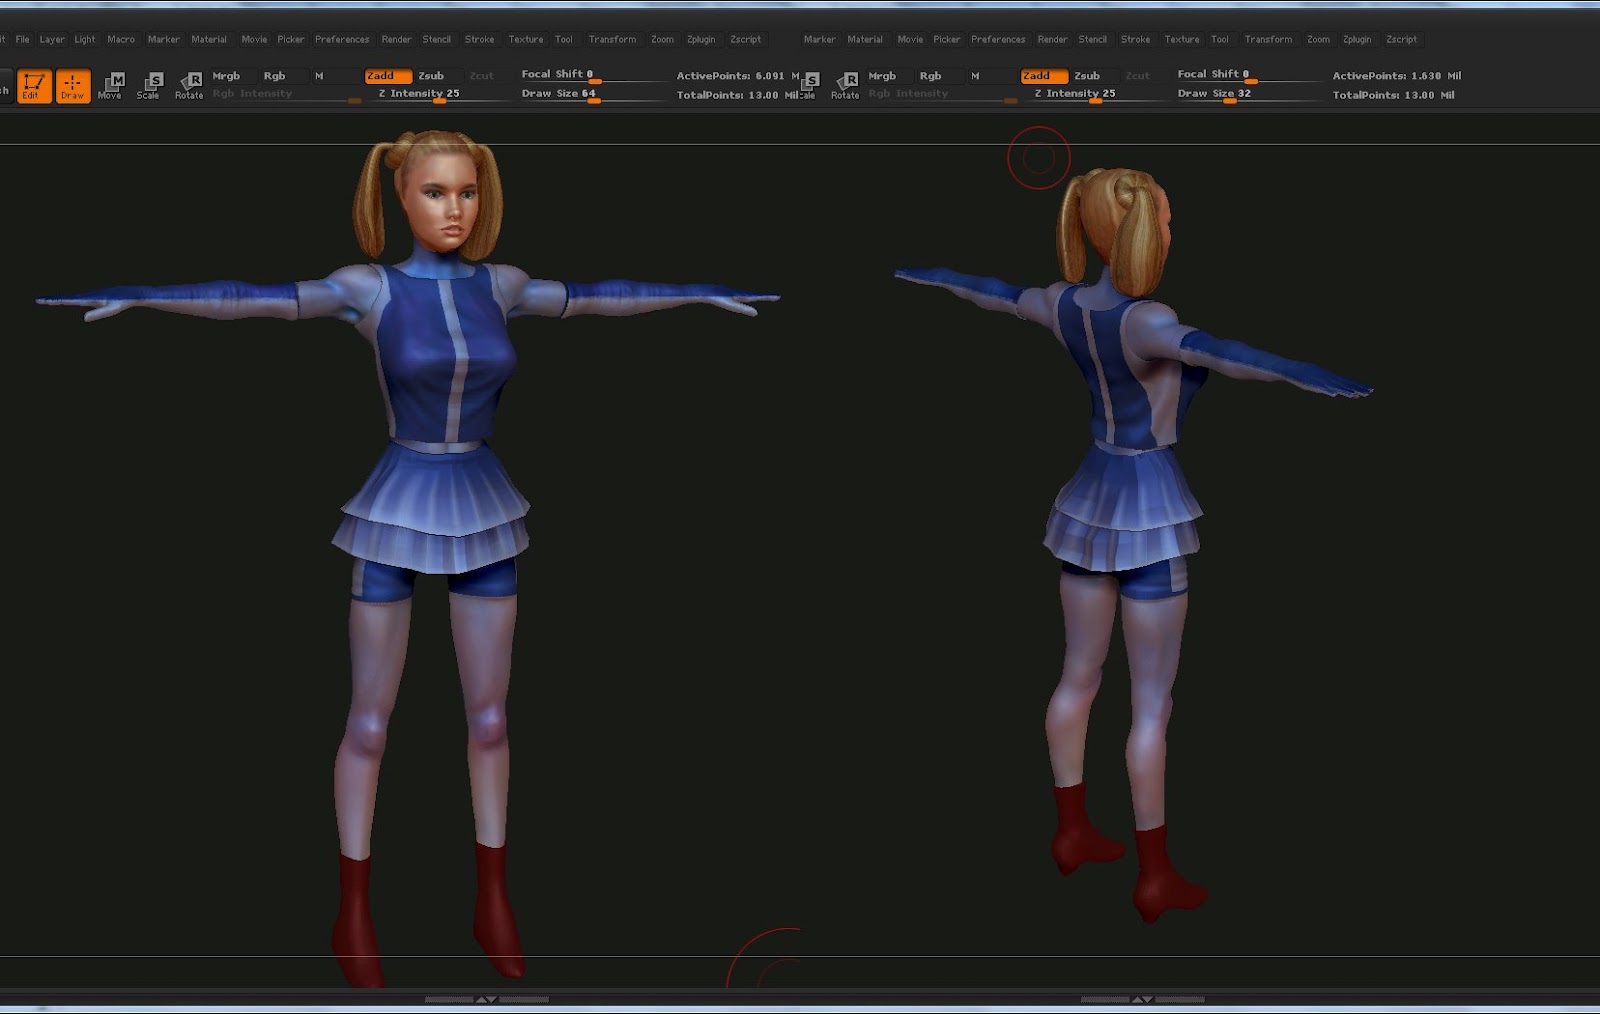Open Zplugin menu in the front-view window

click(701, 40)
